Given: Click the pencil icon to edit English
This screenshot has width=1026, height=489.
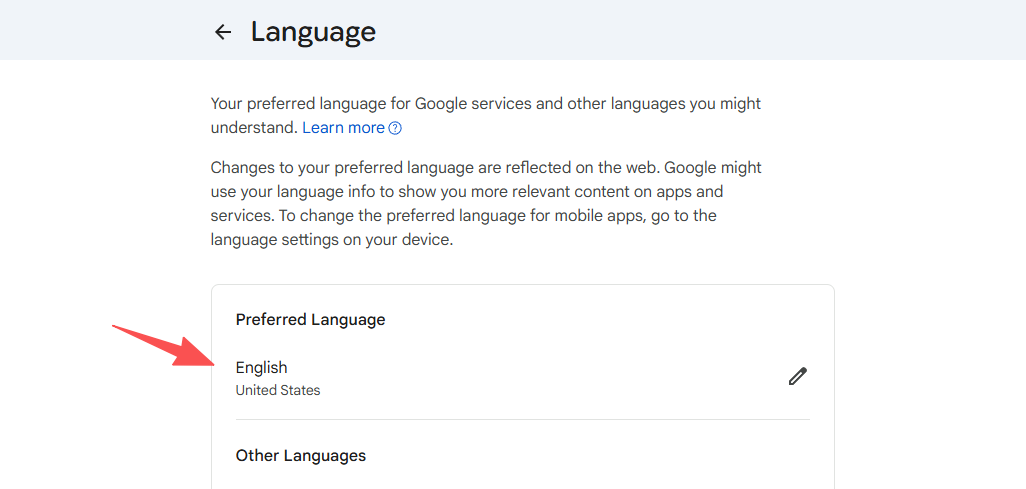Looking at the screenshot, I should pyautogui.click(x=797, y=376).
